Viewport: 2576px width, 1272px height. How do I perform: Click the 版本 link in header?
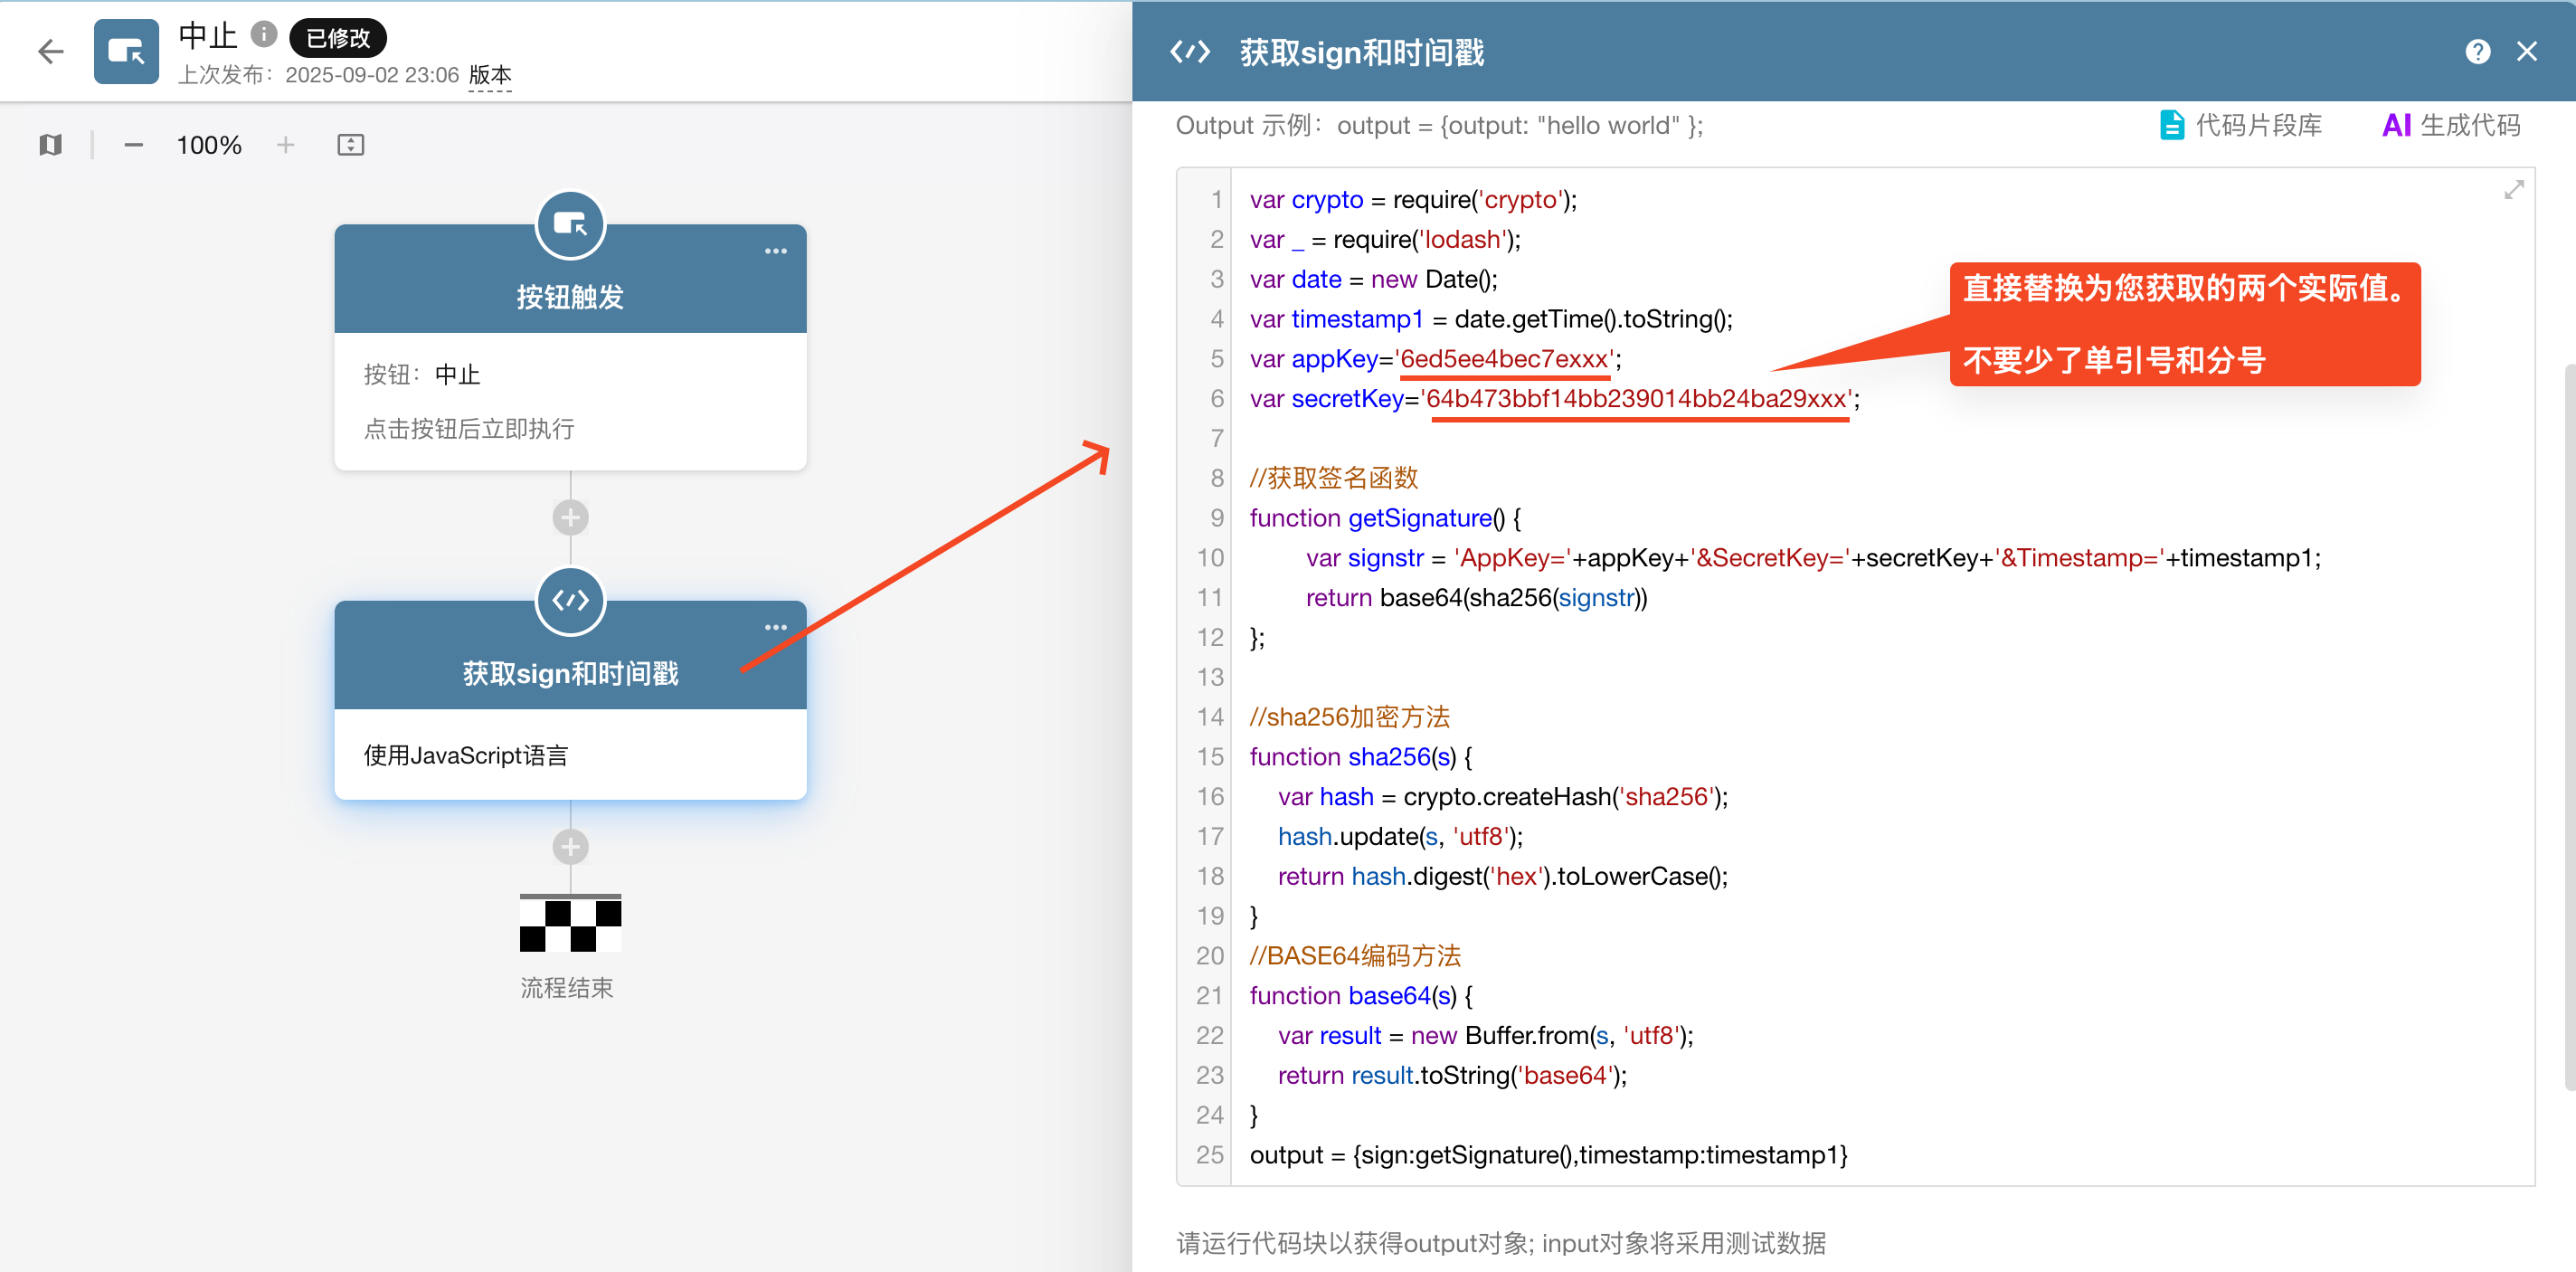coord(490,75)
